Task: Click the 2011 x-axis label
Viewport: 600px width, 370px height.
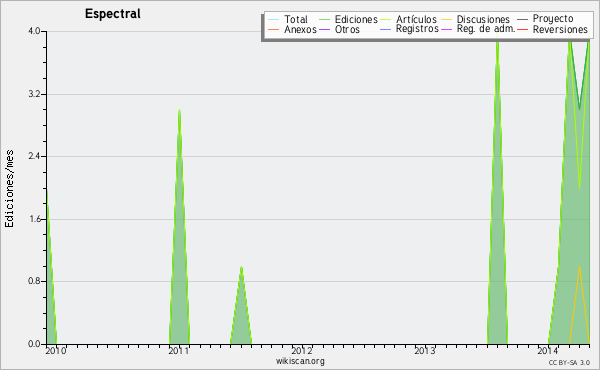Action: pyautogui.click(x=179, y=351)
